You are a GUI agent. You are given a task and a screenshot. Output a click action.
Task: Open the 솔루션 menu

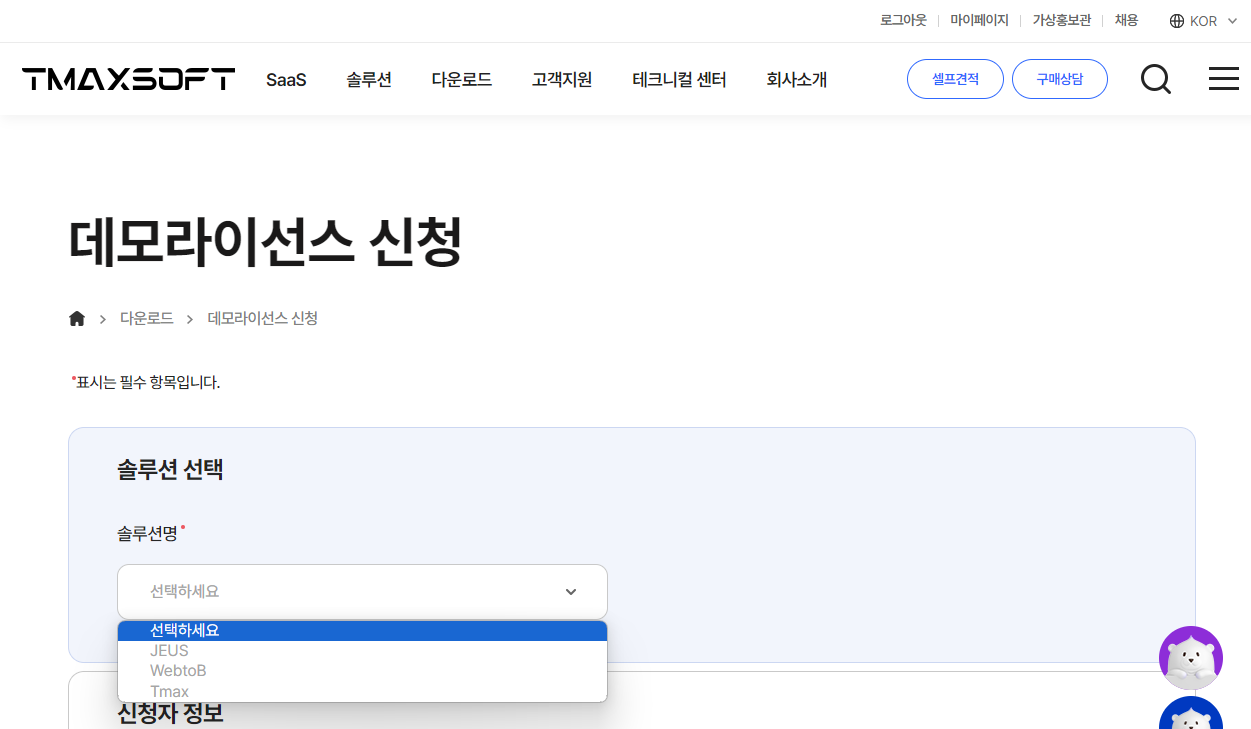point(369,80)
